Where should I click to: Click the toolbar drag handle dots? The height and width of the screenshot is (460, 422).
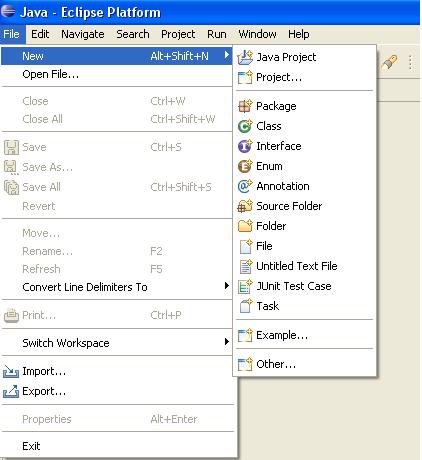pos(410,62)
